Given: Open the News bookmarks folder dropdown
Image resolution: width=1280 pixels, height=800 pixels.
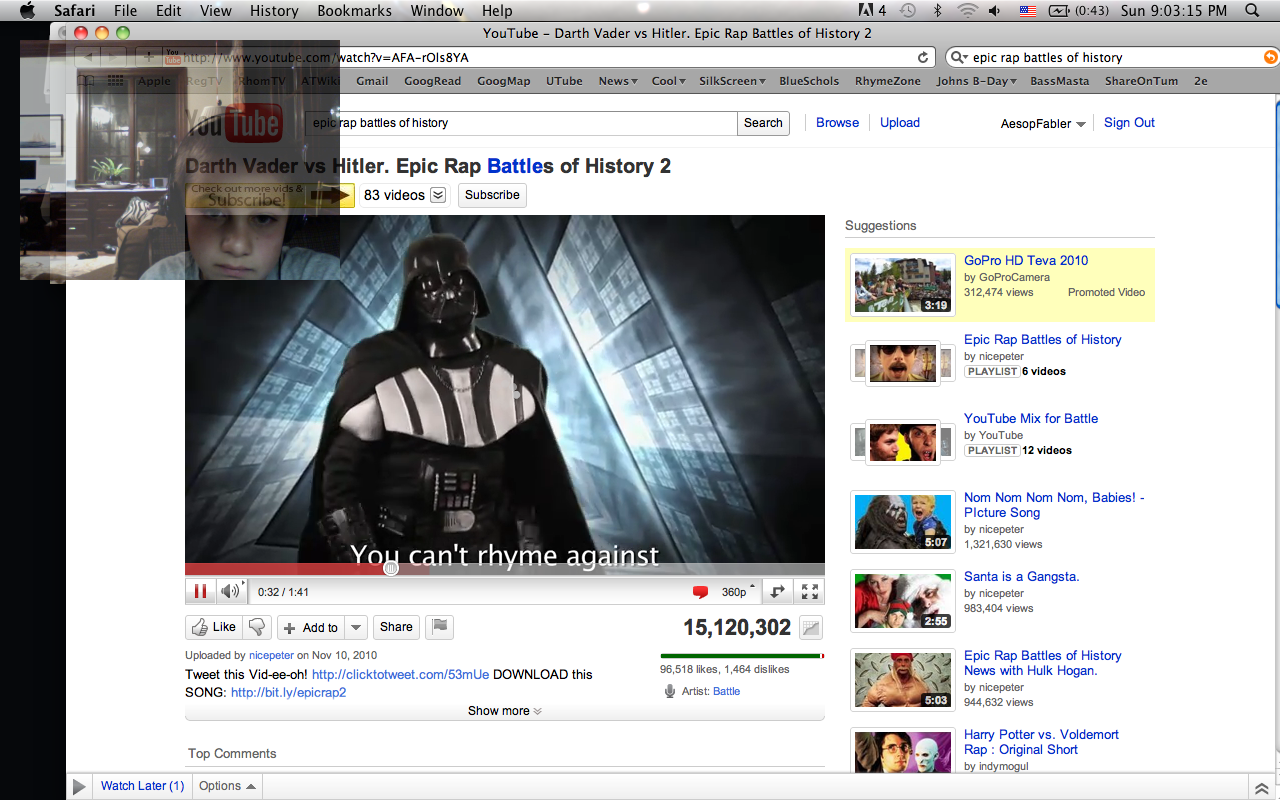Looking at the screenshot, I should pos(618,81).
